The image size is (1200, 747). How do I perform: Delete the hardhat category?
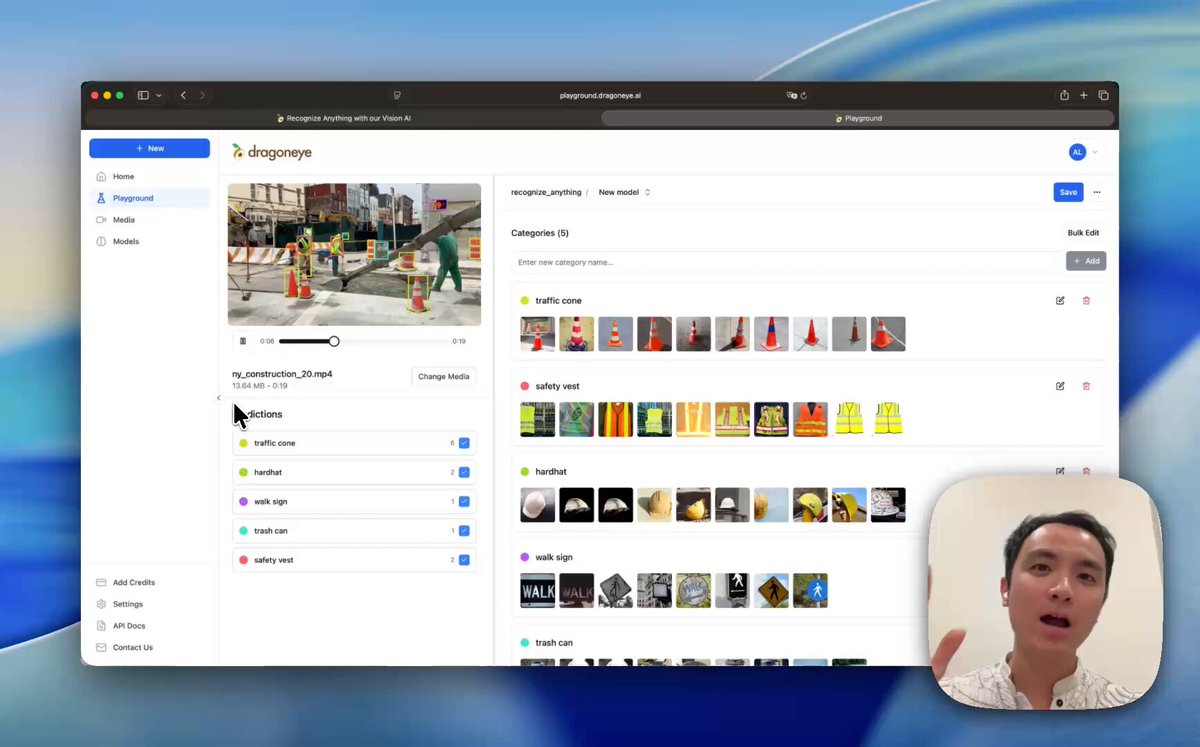coord(1086,471)
